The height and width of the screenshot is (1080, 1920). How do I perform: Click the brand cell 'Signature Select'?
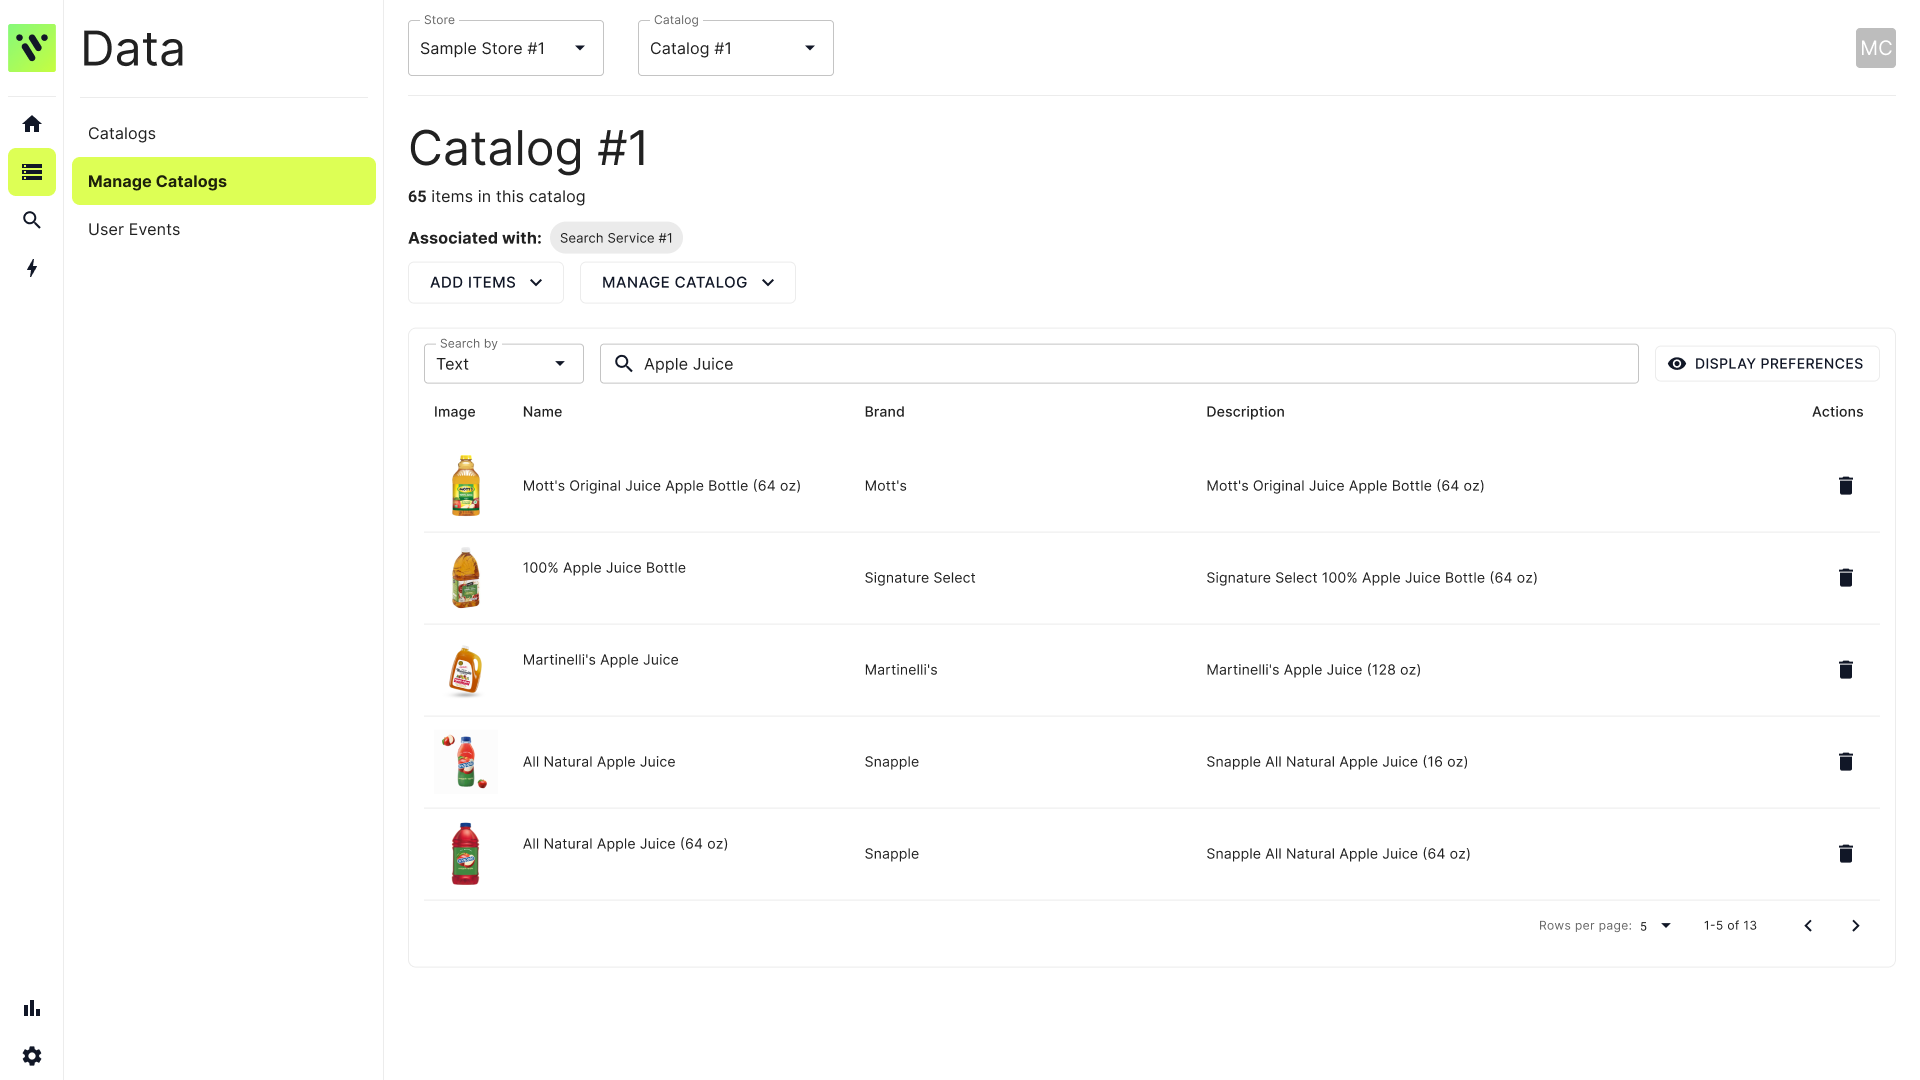[x=919, y=578]
